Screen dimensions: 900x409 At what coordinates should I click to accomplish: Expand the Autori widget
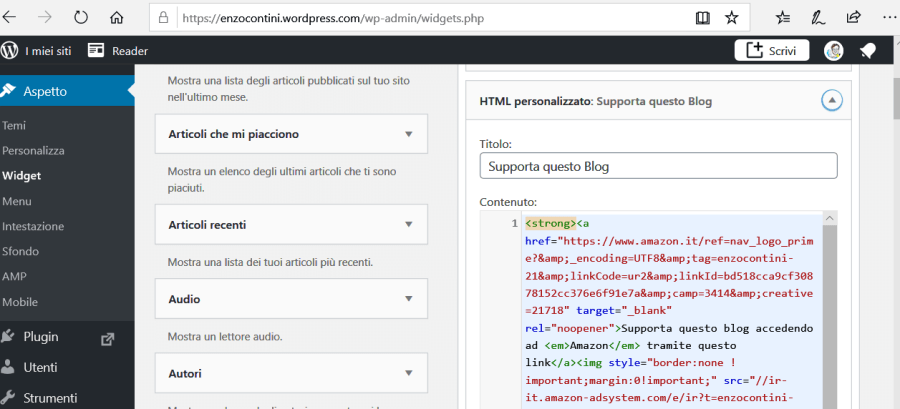(408, 373)
